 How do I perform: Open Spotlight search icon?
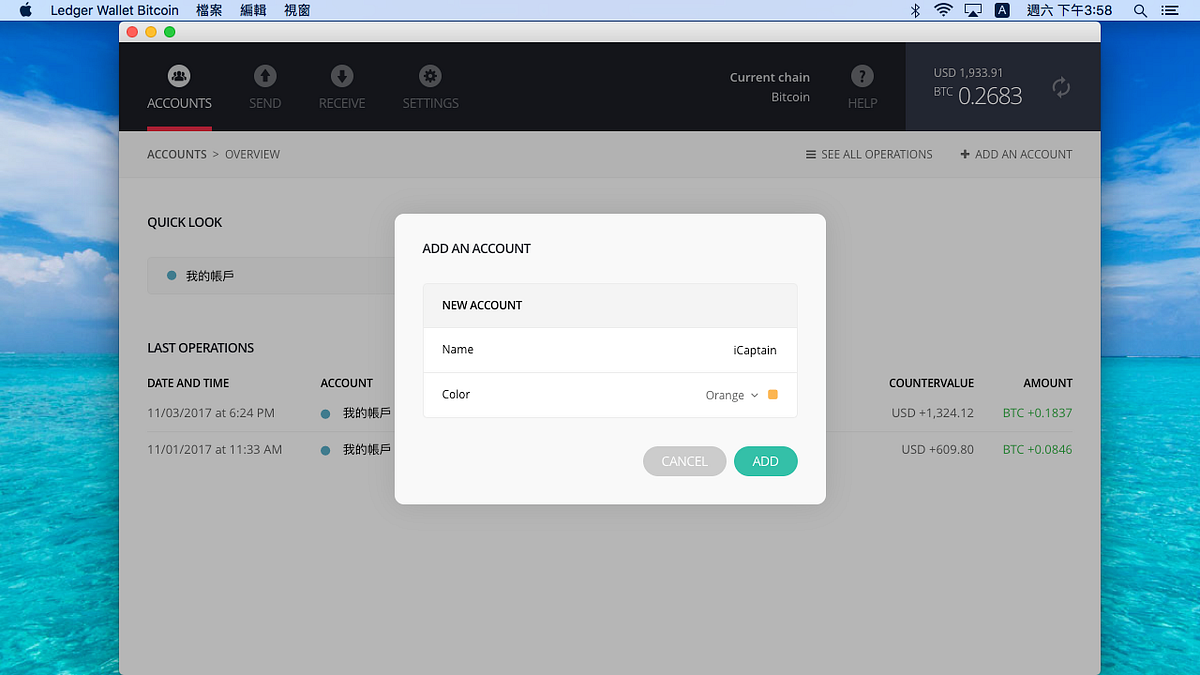(x=1140, y=10)
